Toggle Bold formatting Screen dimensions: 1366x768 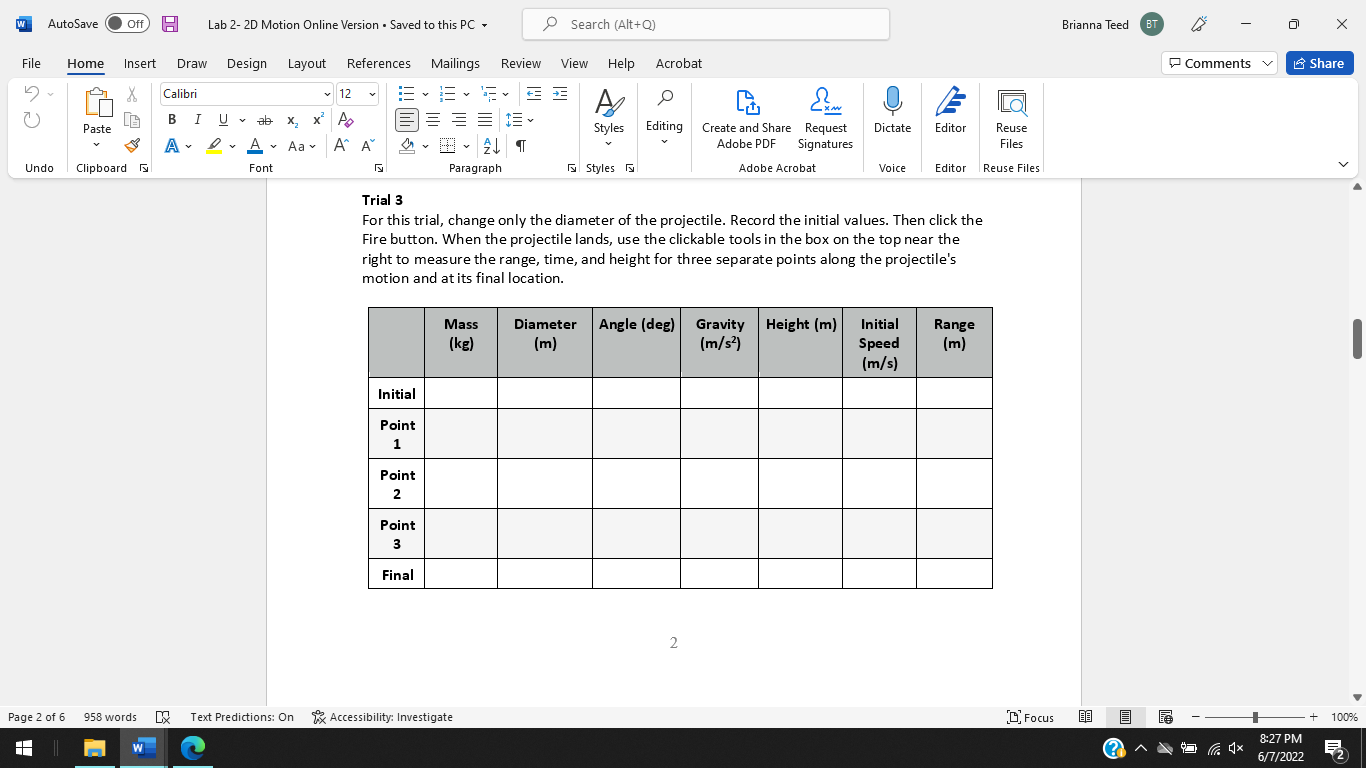tap(172, 120)
